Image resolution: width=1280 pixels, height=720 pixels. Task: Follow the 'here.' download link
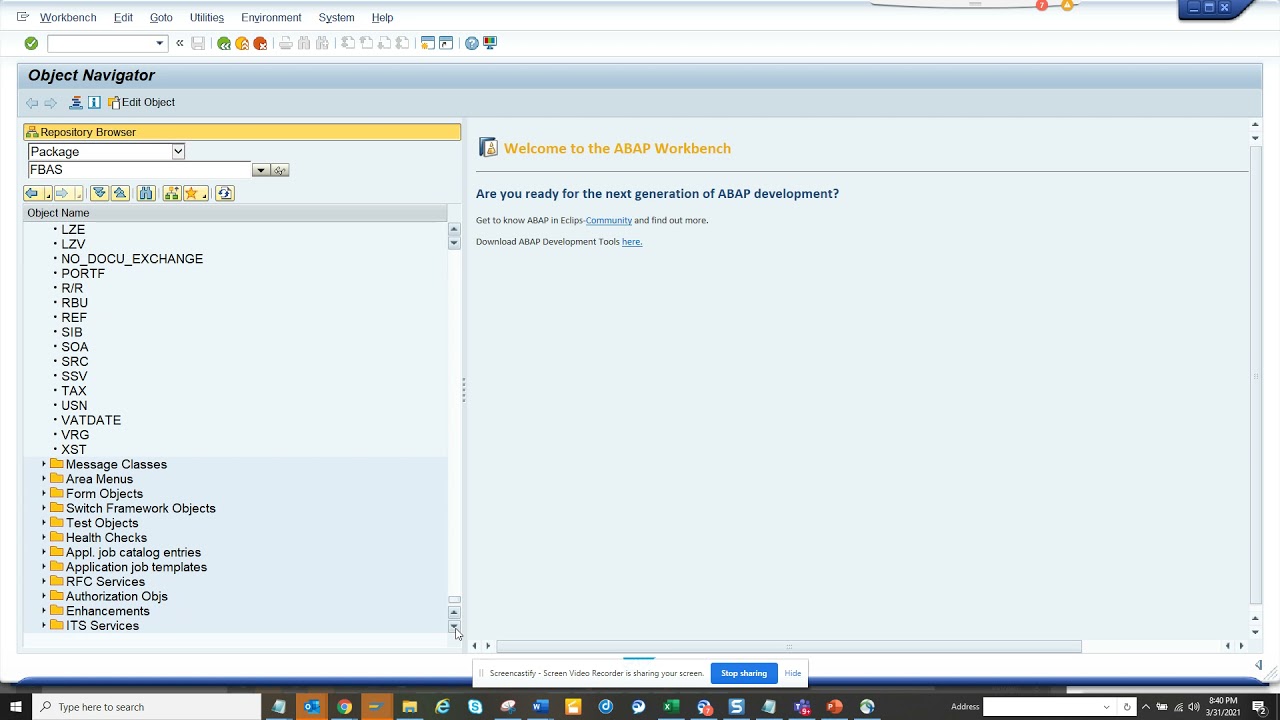(x=632, y=242)
